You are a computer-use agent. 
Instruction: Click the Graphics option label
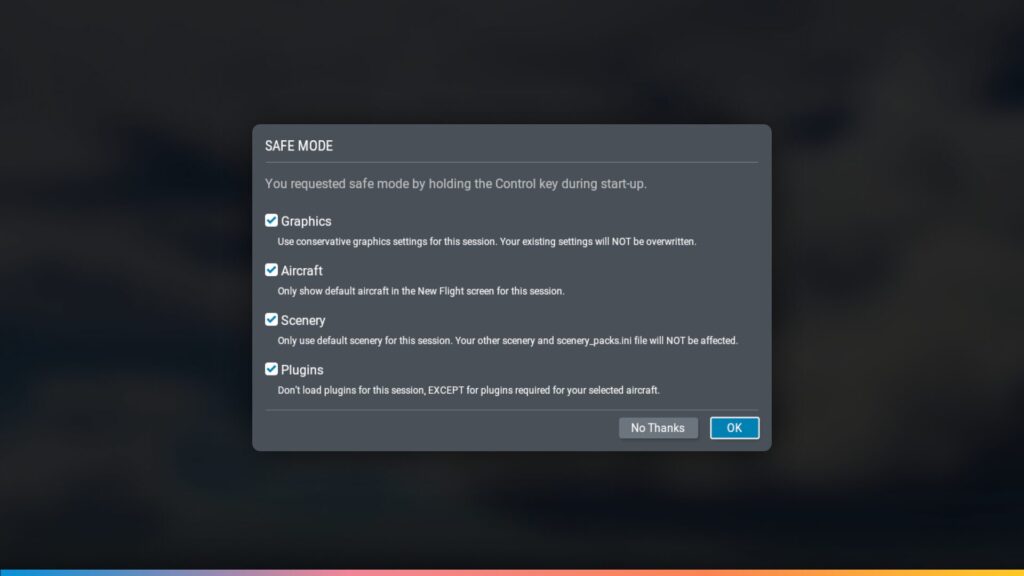click(306, 221)
